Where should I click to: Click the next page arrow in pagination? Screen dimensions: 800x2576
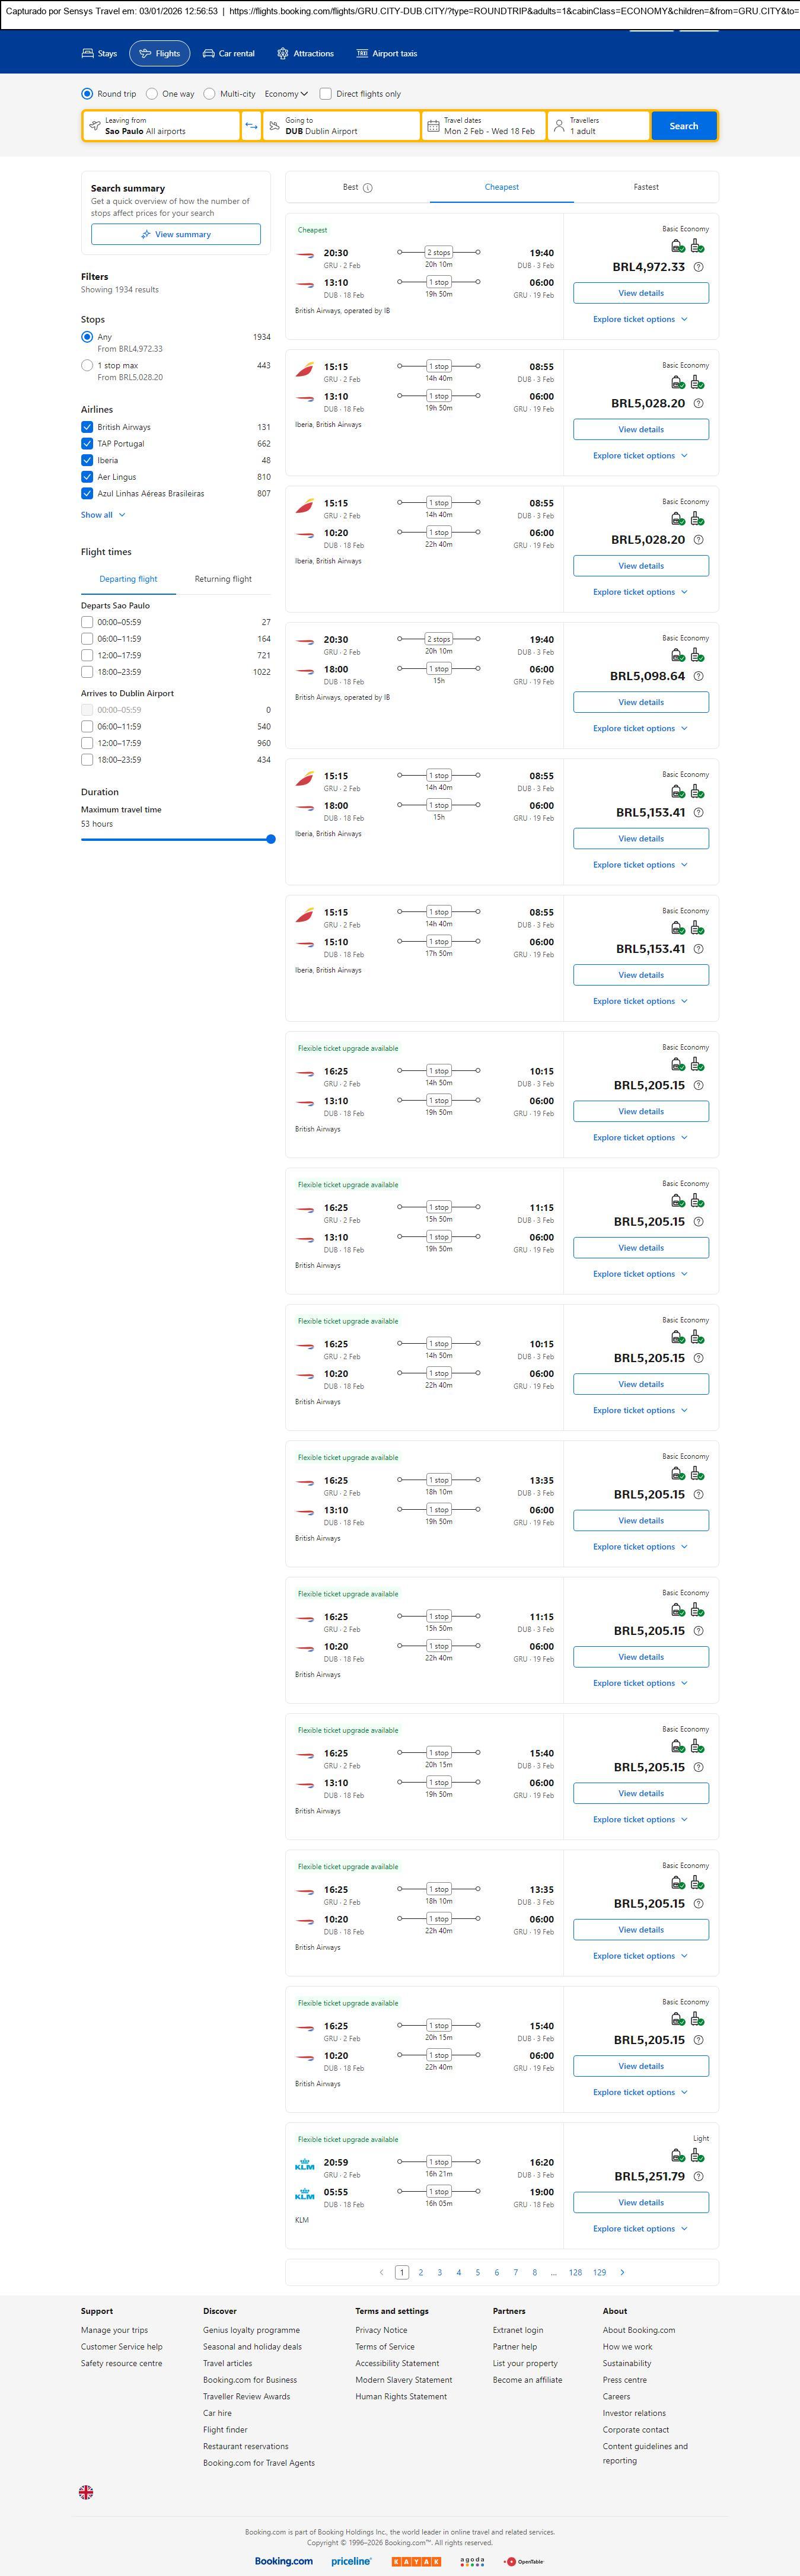point(622,2272)
